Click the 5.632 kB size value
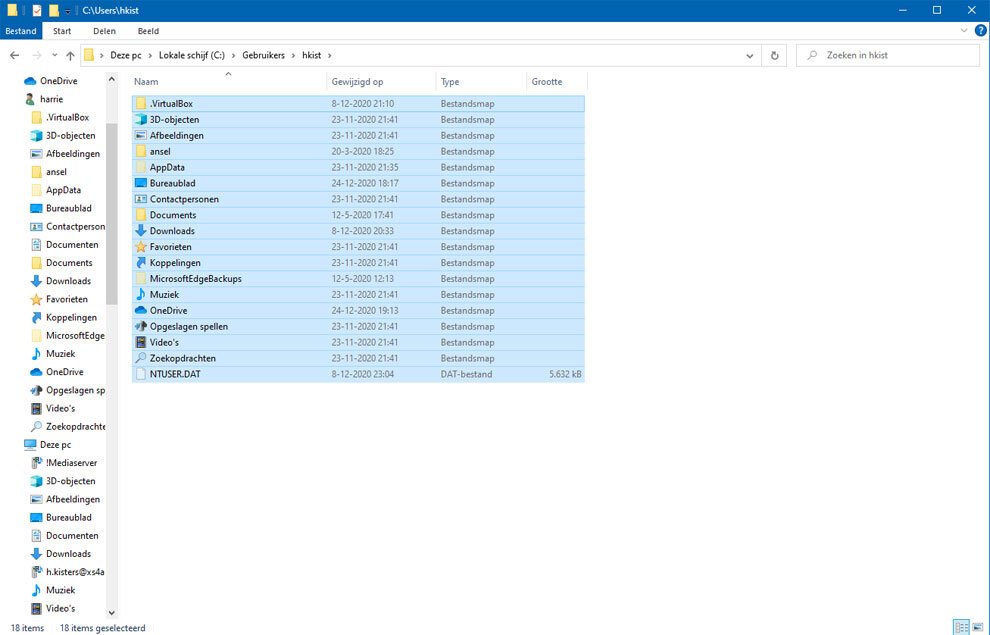Image resolution: width=990 pixels, height=635 pixels. pyautogui.click(x=565, y=374)
